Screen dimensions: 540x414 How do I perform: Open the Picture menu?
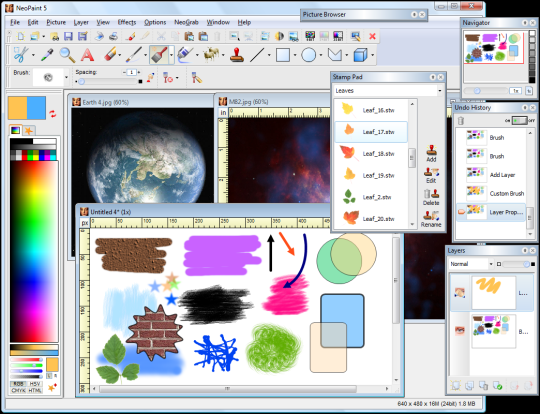[x=56, y=22]
